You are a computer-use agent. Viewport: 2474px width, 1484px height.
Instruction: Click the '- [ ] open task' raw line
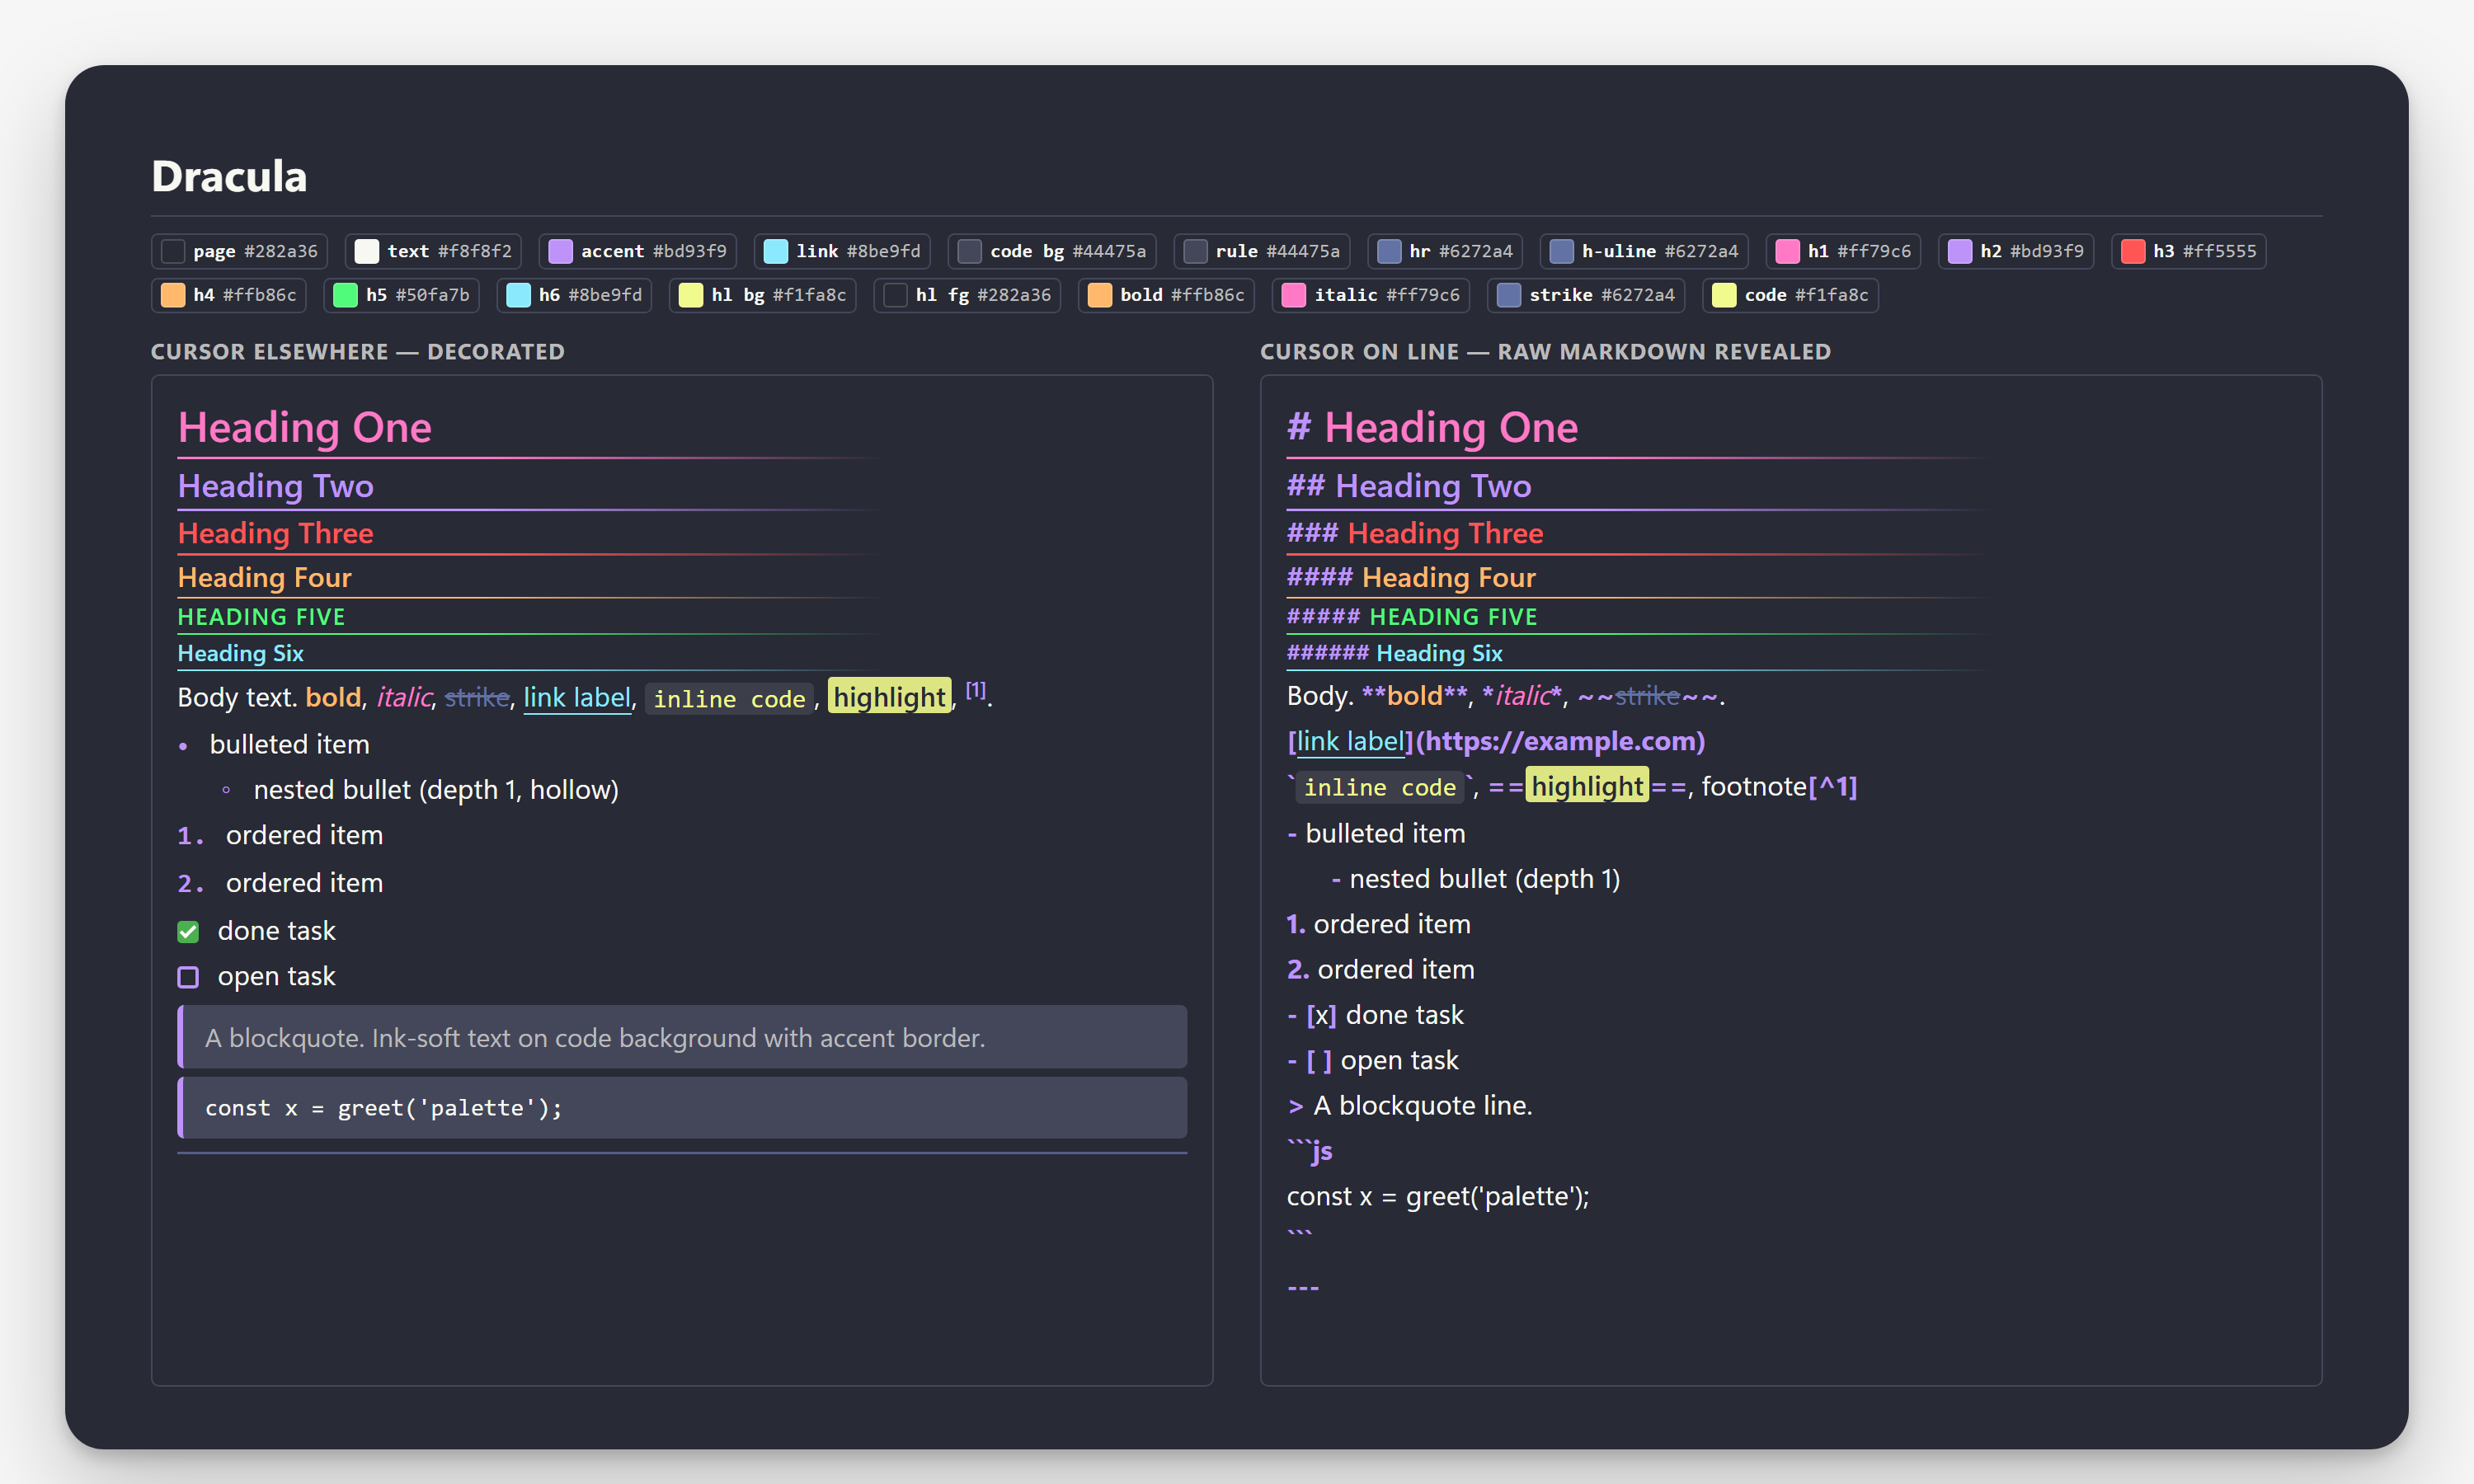coord(1373,1060)
